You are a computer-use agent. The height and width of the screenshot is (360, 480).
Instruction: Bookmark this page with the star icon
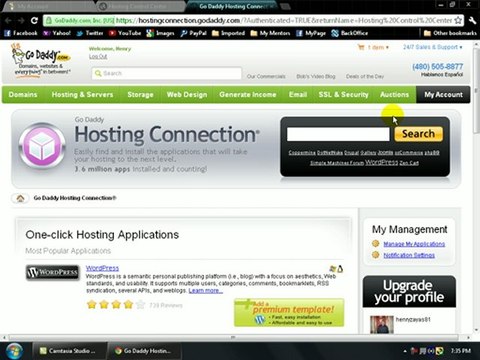[x=459, y=20]
